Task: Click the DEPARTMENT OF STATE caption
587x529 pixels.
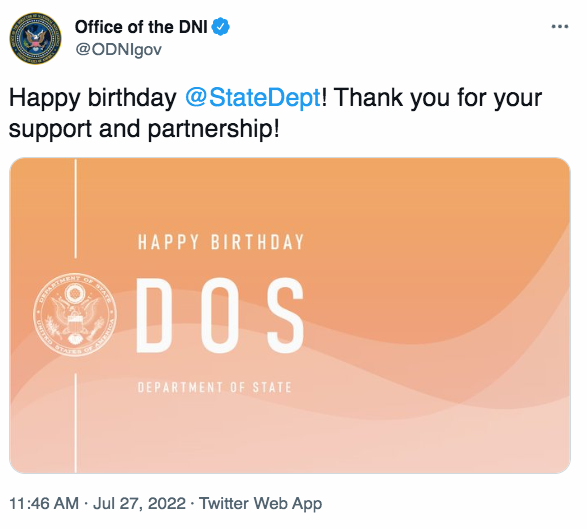Action: click(x=215, y=387)
